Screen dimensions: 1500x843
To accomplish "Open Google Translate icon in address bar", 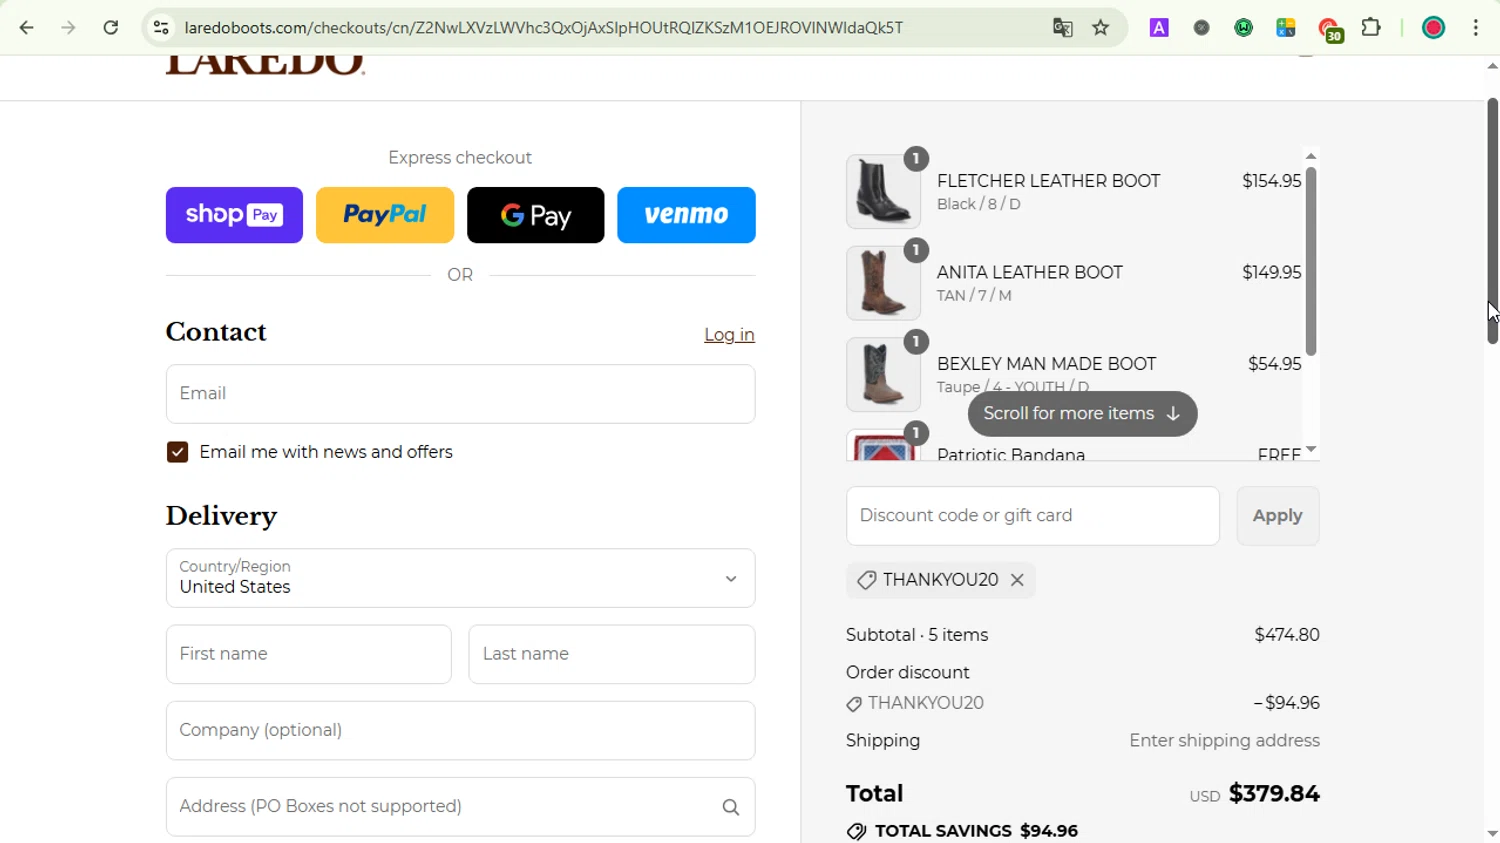I will [x=1063, y=28].
